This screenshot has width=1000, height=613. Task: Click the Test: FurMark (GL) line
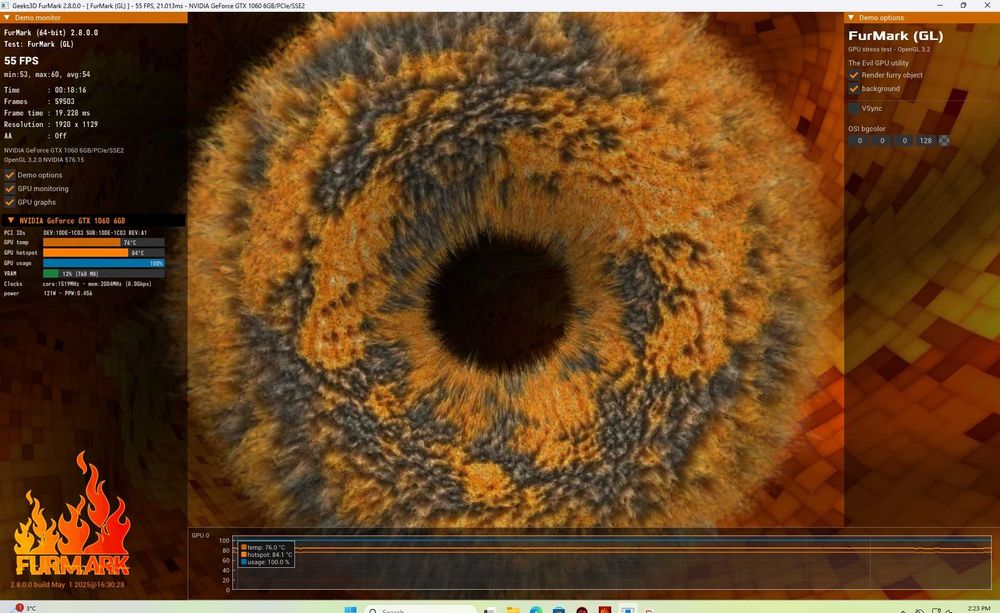coord(39,44)
